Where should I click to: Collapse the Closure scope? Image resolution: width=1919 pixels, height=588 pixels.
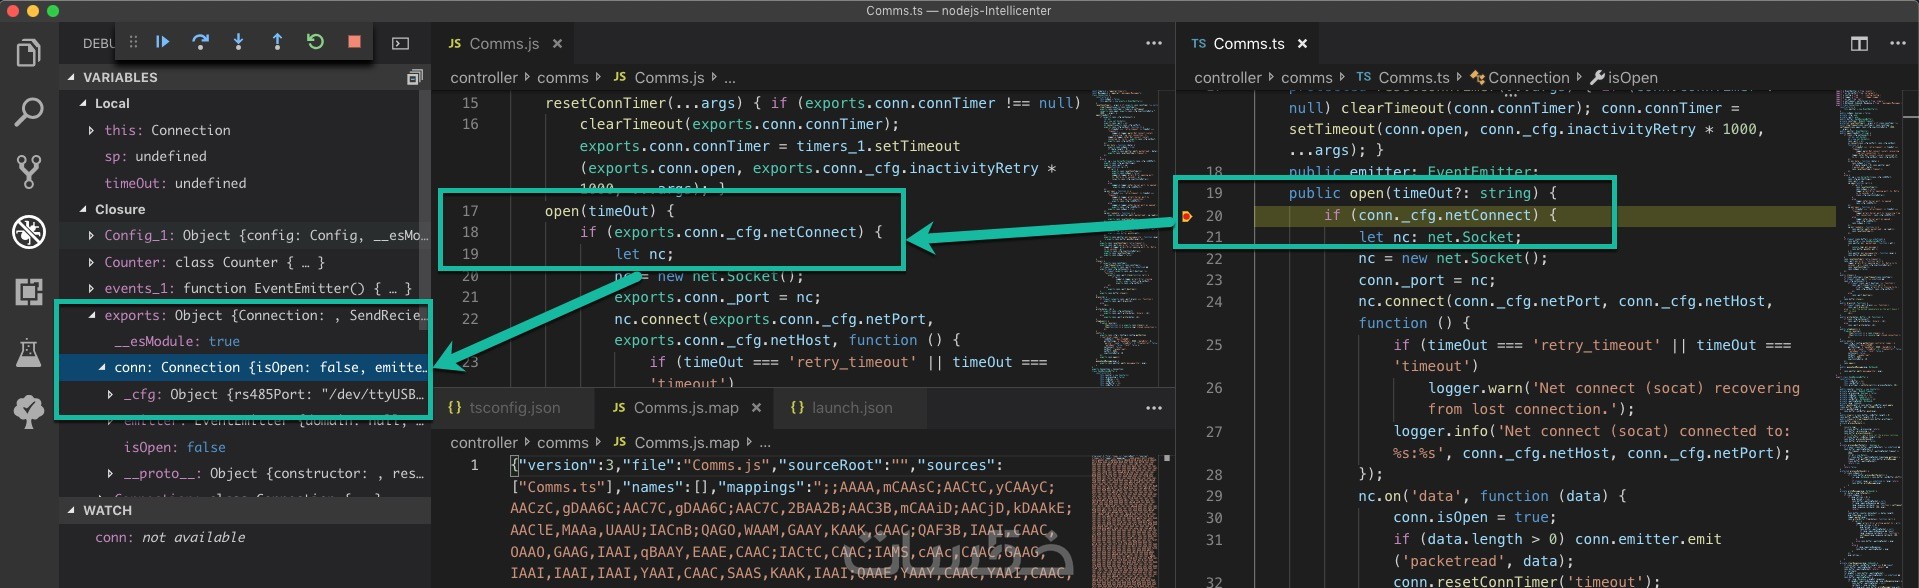click(83, 209)
